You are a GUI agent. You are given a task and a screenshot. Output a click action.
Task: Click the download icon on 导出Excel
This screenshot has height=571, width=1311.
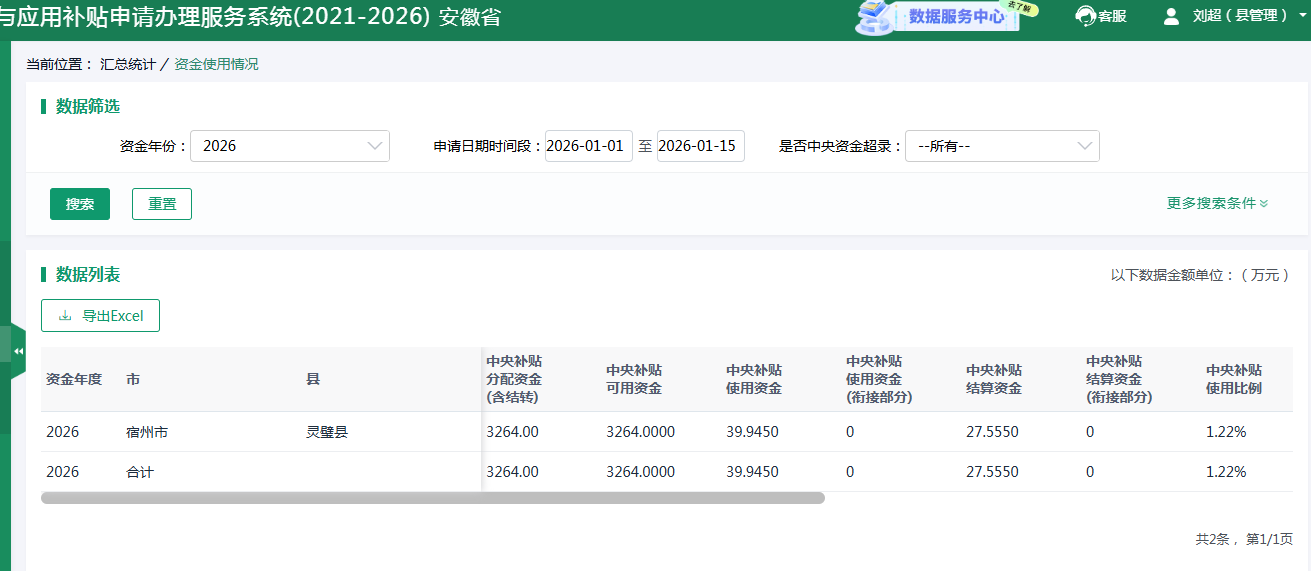tap(66, 316)
